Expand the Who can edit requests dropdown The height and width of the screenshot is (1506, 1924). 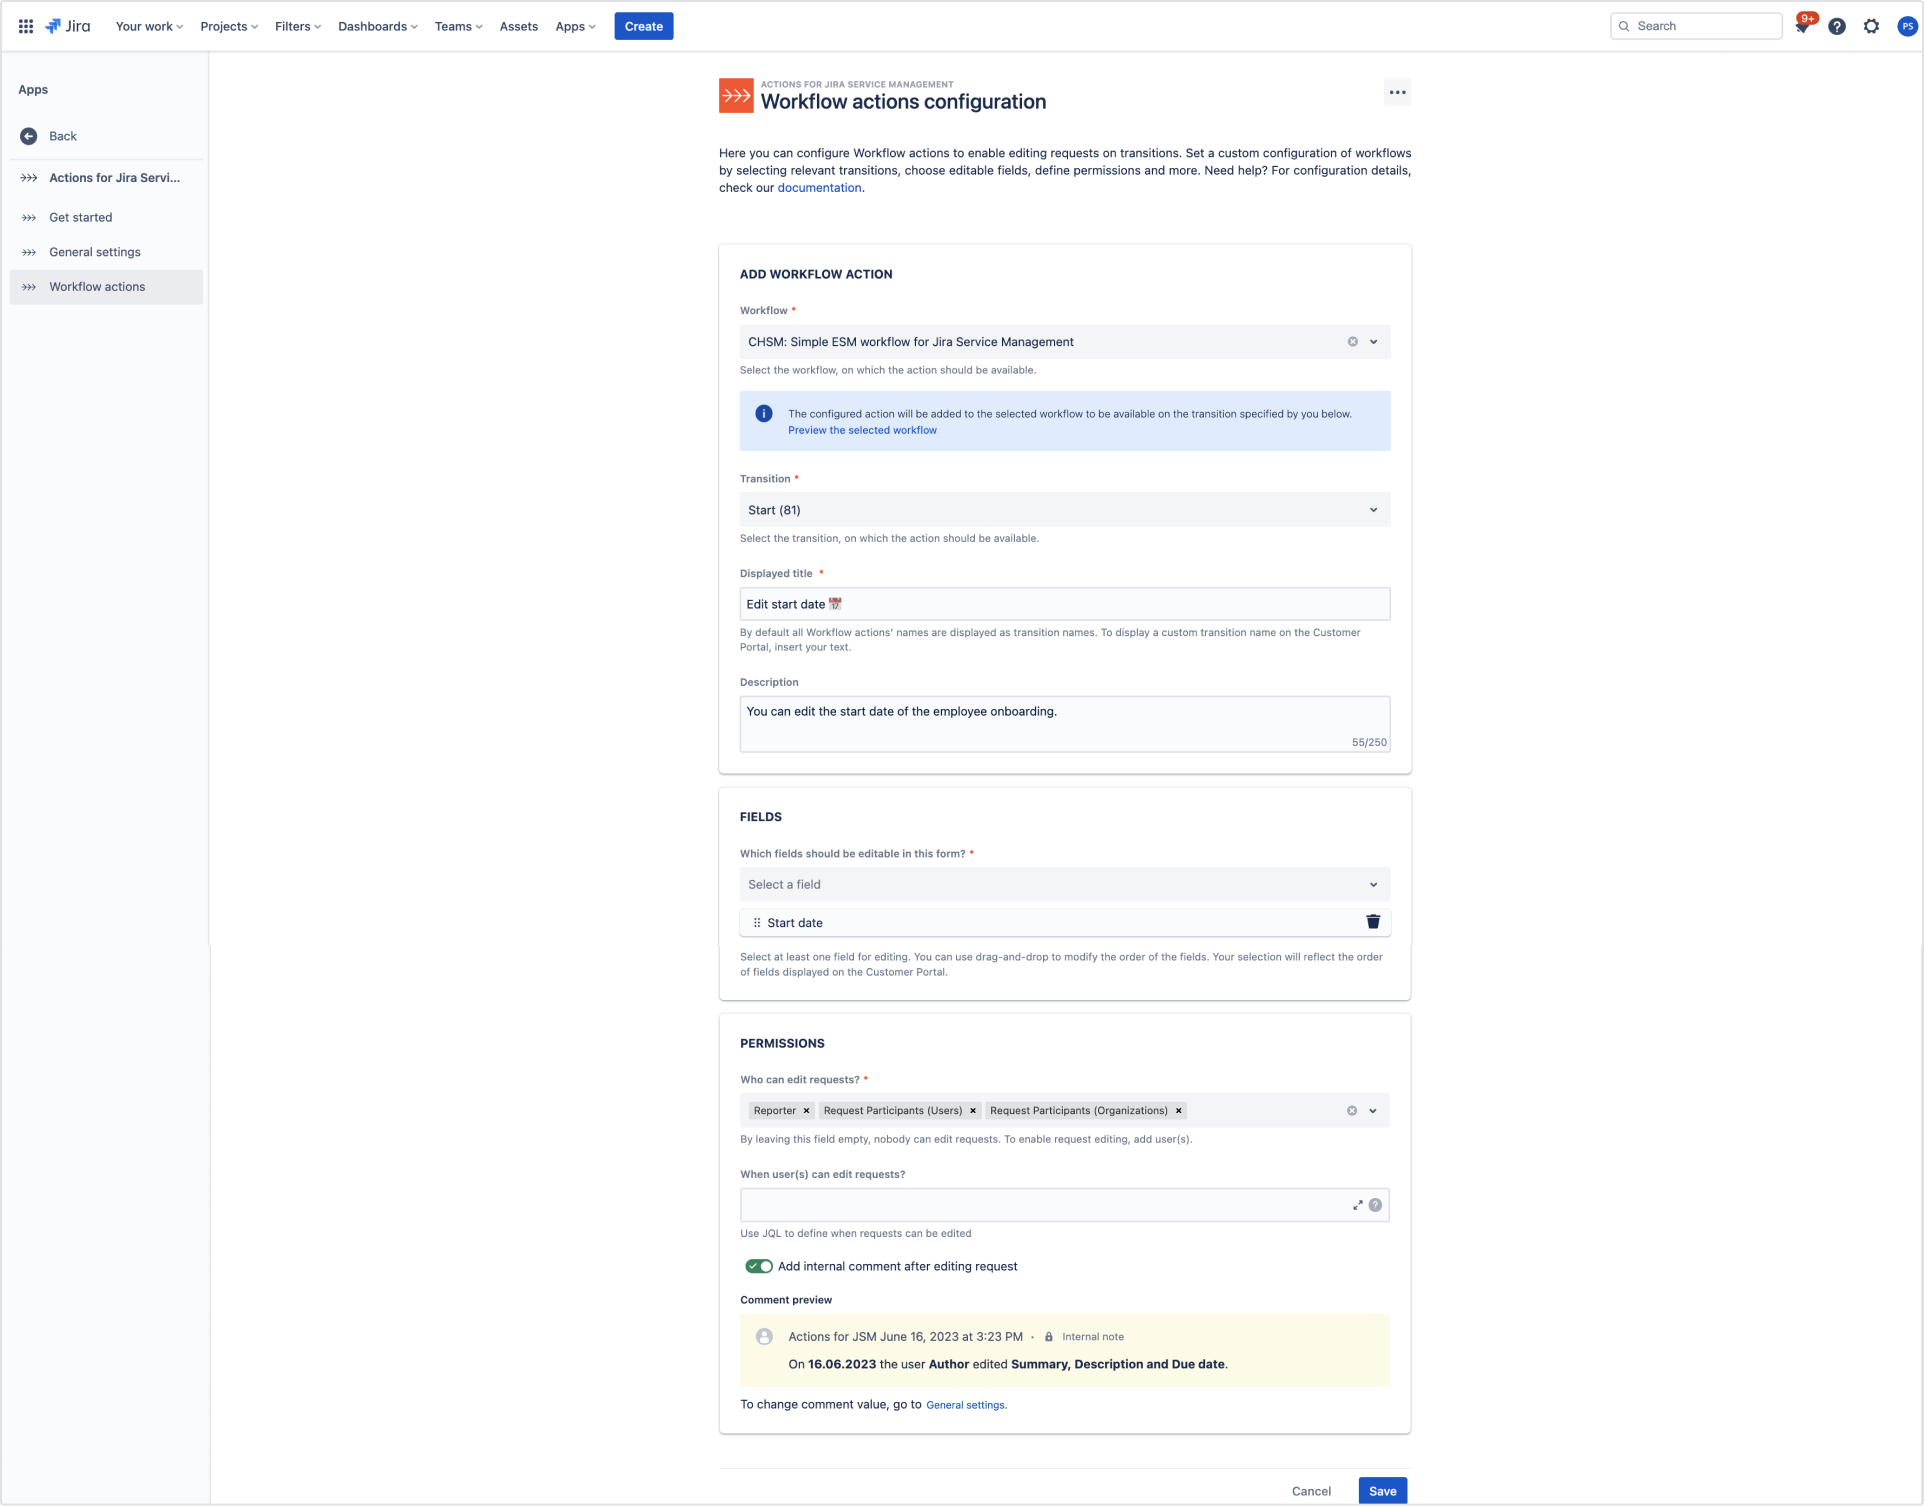1373,1111
